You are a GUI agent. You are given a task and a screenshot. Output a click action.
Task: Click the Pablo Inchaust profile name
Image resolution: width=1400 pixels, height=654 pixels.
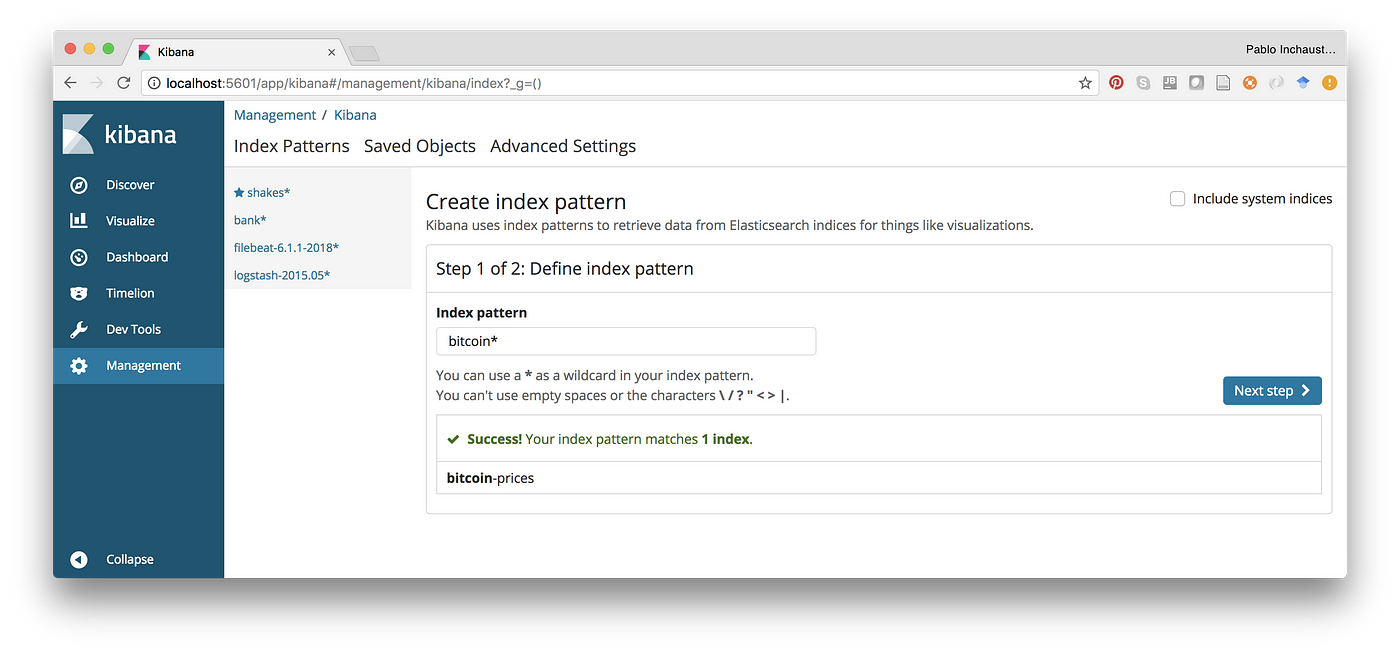pos(1290,49)
